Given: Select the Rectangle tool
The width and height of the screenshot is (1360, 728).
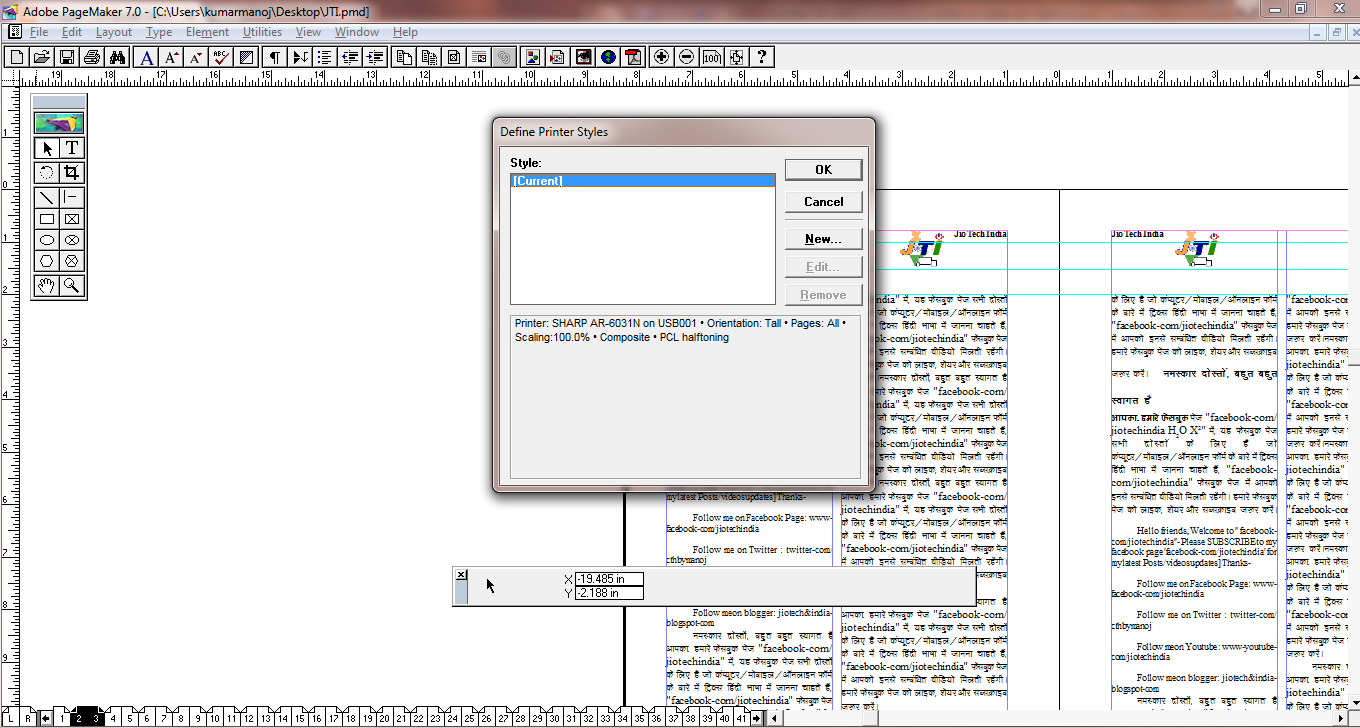Looking at the screenshot, I should 45,218.
